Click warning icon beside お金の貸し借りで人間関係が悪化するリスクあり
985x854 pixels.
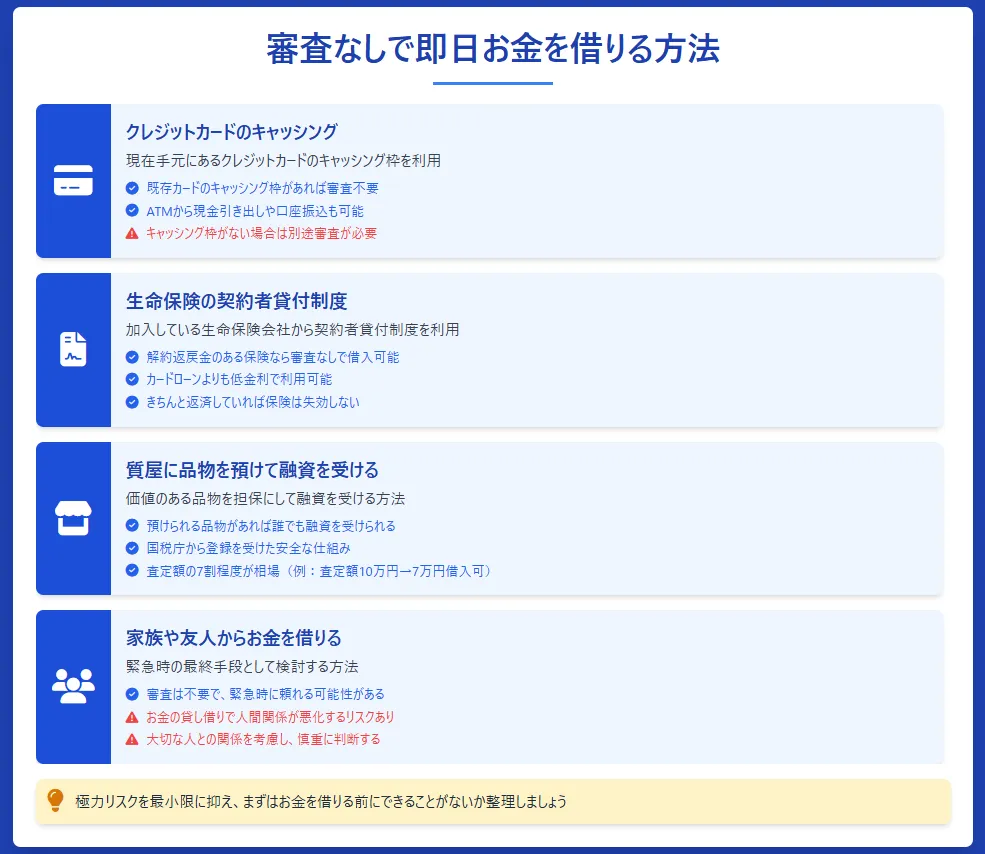pos(132,717)
